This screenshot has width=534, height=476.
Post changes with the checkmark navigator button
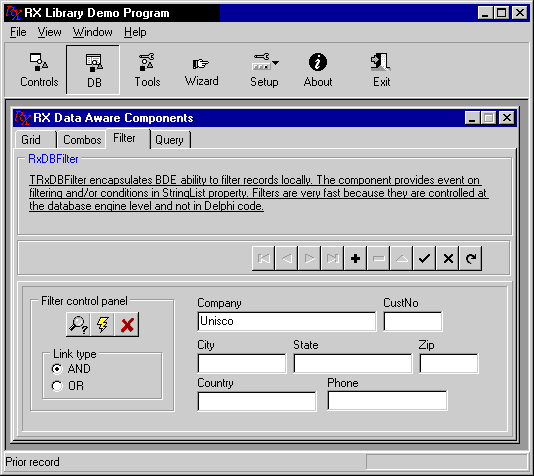[x=424, y=258]
